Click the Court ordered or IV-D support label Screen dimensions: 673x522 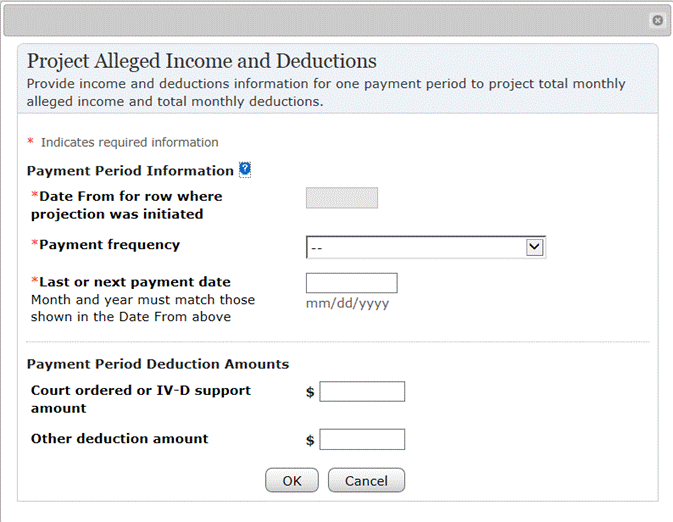140,390
